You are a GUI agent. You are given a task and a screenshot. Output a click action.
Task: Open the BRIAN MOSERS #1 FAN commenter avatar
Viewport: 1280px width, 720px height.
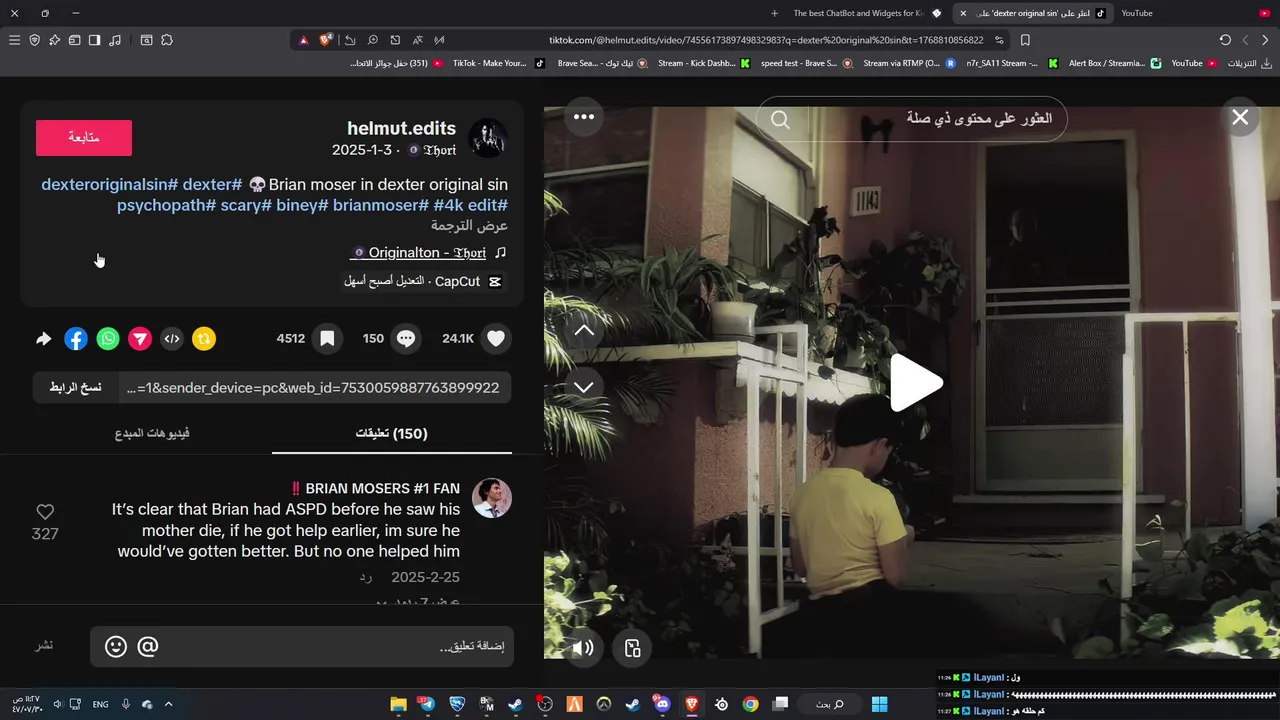click(x=492, y=498)
